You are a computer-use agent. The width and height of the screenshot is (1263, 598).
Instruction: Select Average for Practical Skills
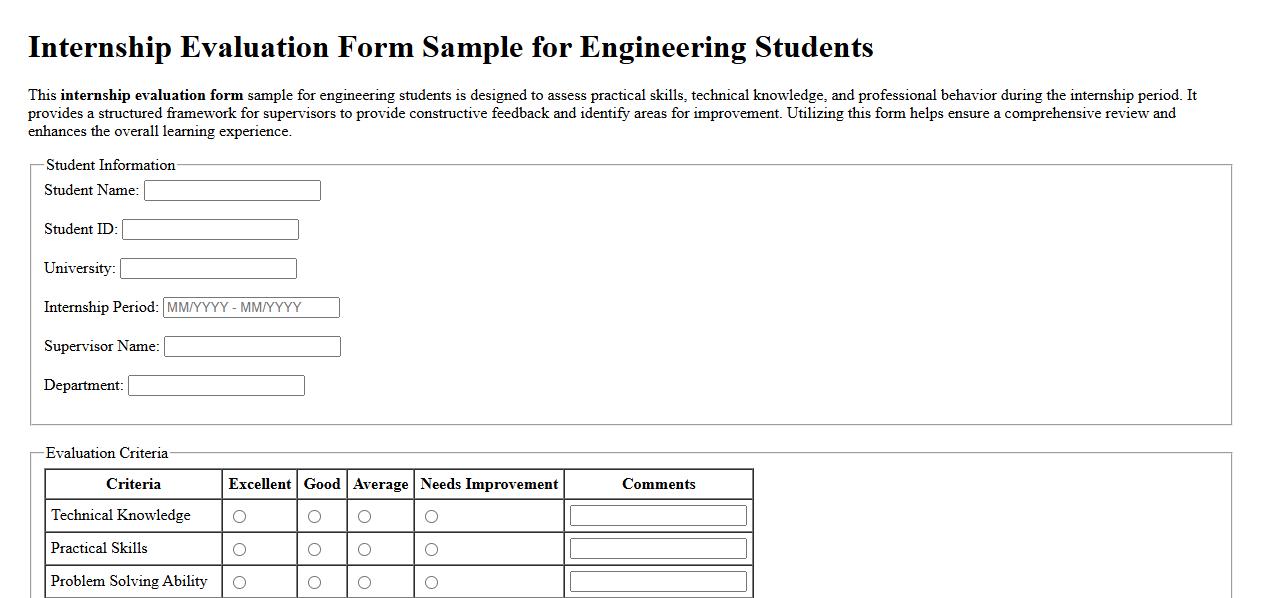click(x=366, y=548)
